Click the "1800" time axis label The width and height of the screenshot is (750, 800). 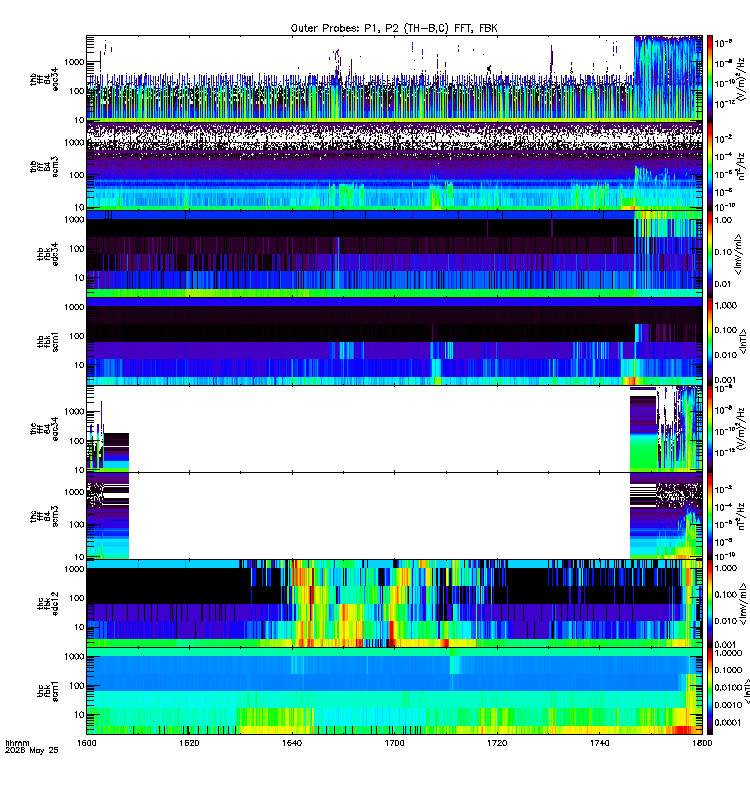click(x=702, y=743)
